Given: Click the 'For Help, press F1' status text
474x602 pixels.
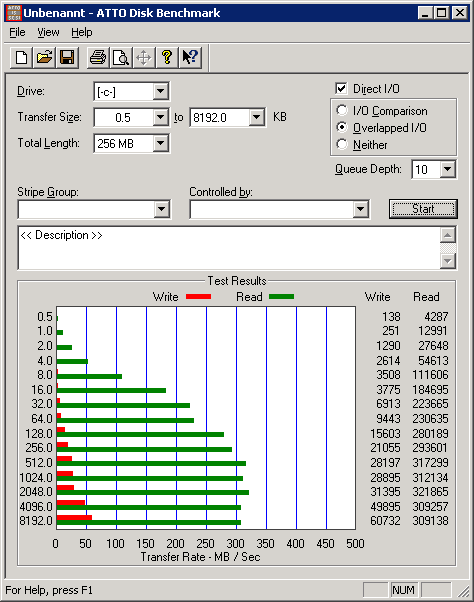Looking at the screenshot, I should [49, 590].
